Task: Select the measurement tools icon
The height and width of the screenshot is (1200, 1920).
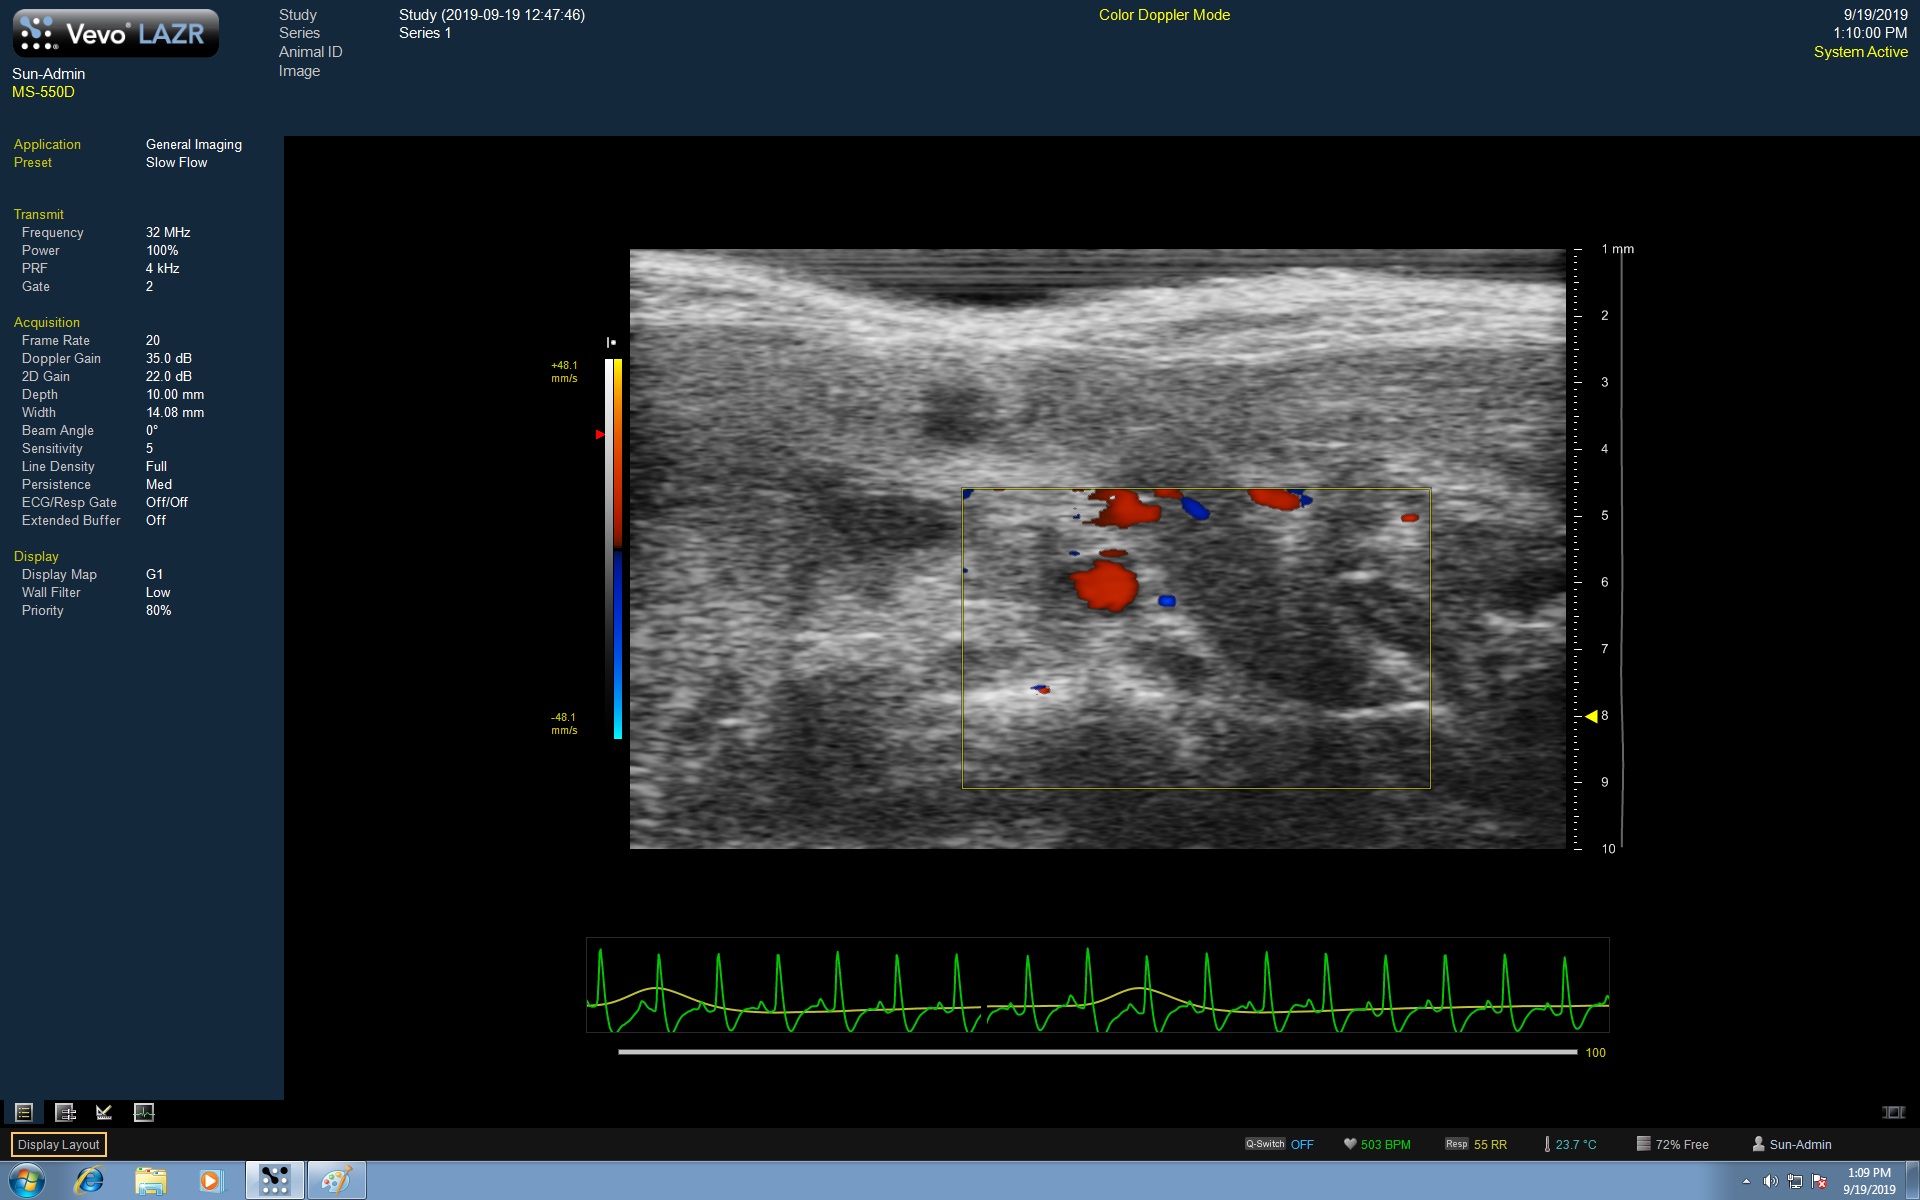Action: tap(104, 1112)
